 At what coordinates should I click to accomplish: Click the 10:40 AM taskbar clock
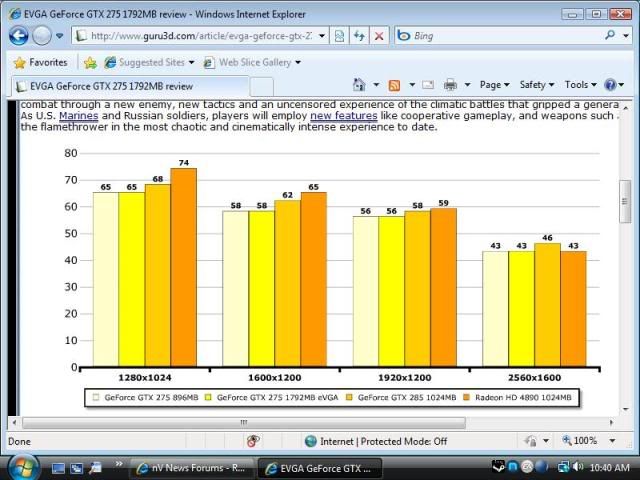610,467
